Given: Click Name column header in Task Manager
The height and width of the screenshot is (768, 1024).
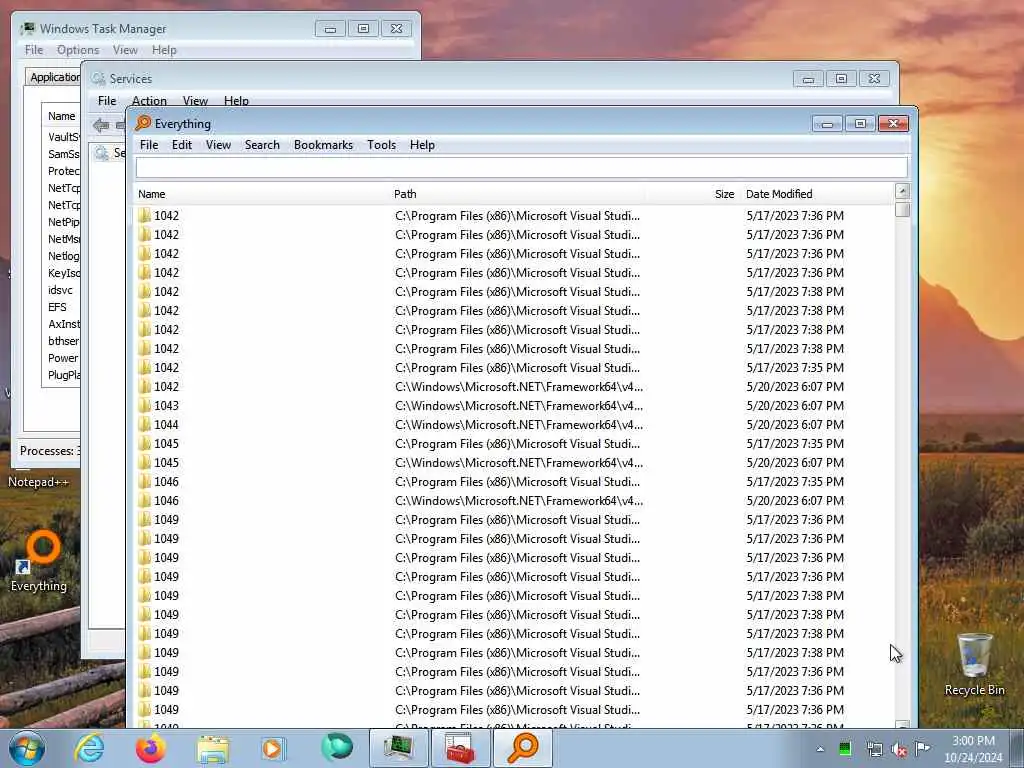Looking at the screenshot, I should point(61,116).
